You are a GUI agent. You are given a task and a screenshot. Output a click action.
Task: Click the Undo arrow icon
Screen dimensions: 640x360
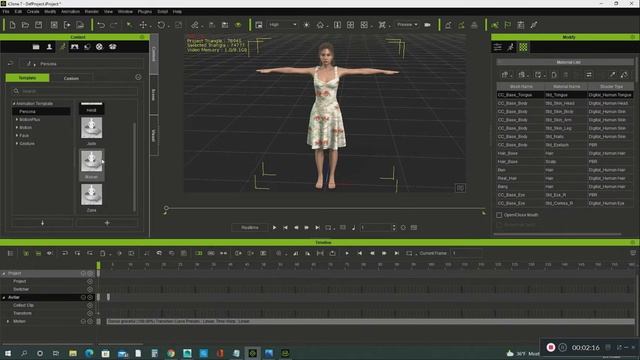pyautogui.click(x=101, y=25)
